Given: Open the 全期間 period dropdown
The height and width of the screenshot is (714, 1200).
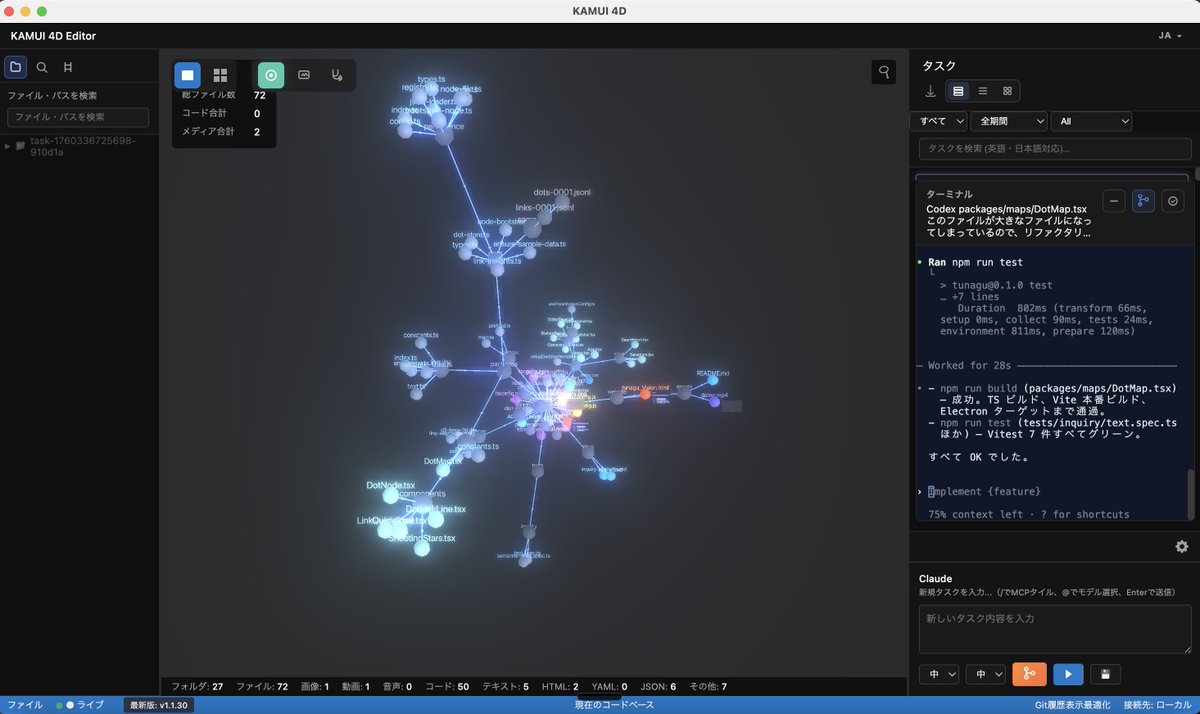Looking at the screenshot, I should (1008, 121).
